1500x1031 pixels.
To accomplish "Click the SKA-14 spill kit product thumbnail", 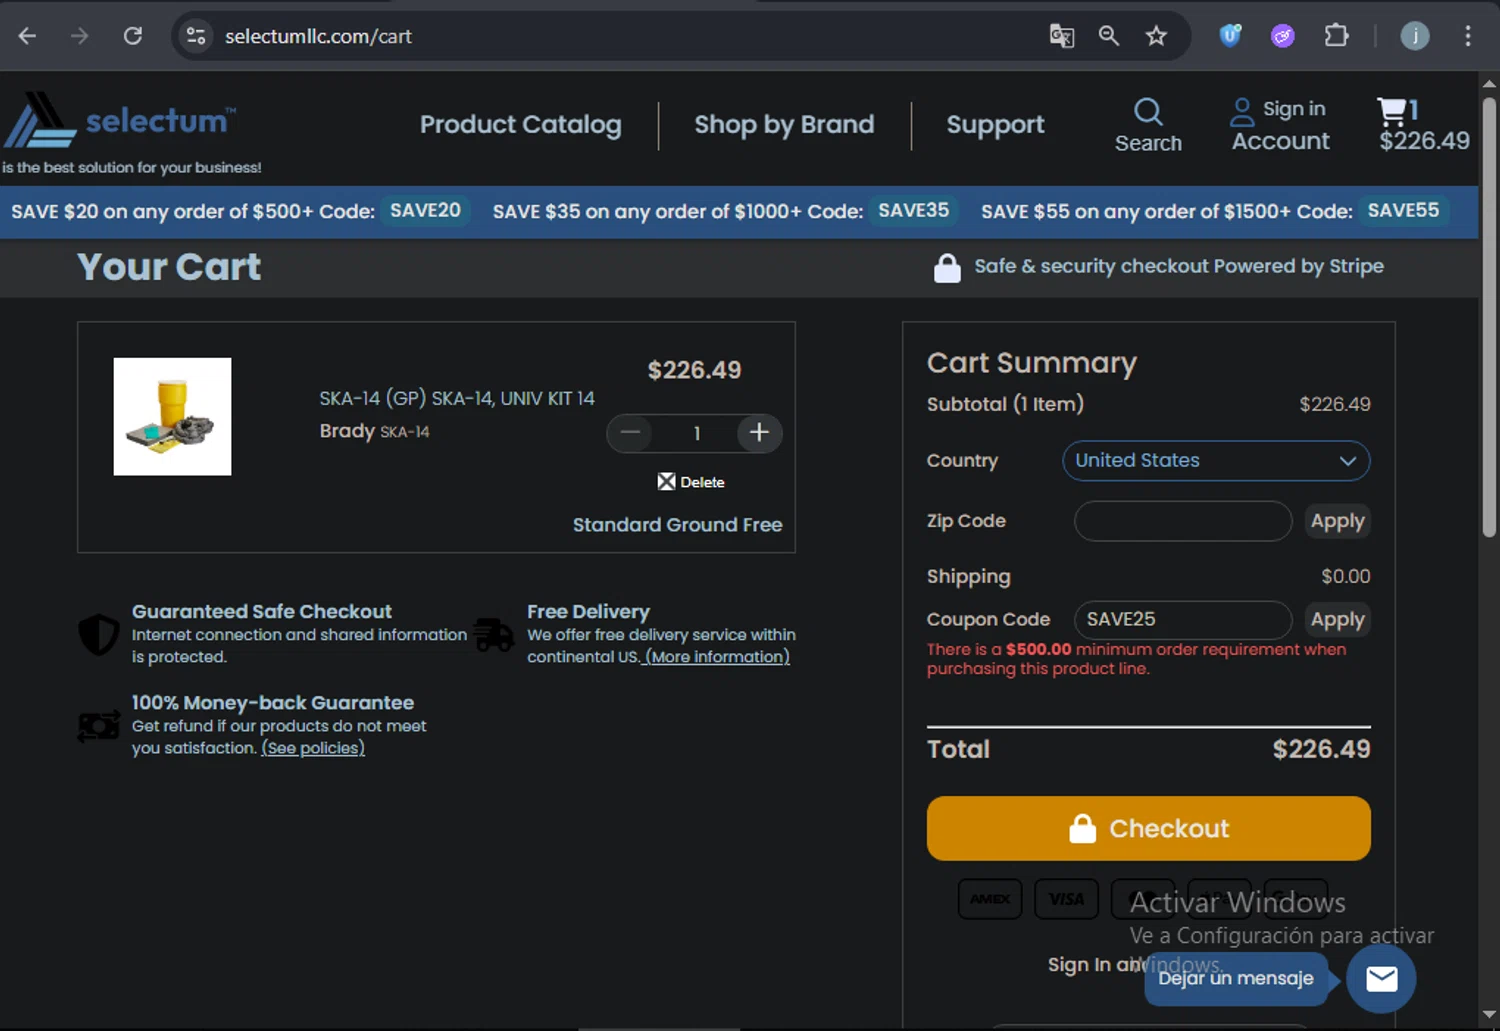I will tap(172, 416).
